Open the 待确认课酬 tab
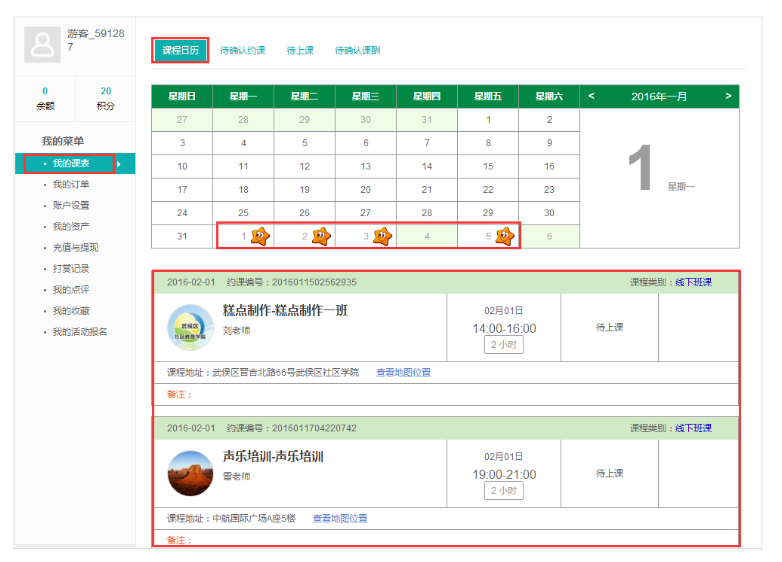 tap(357, 50)
